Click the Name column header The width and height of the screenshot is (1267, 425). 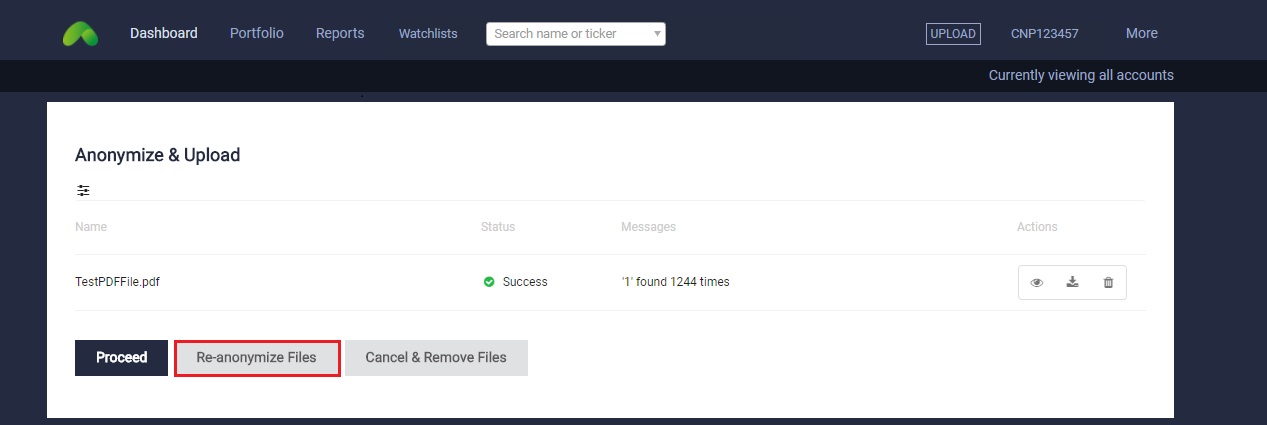[91, 227]
